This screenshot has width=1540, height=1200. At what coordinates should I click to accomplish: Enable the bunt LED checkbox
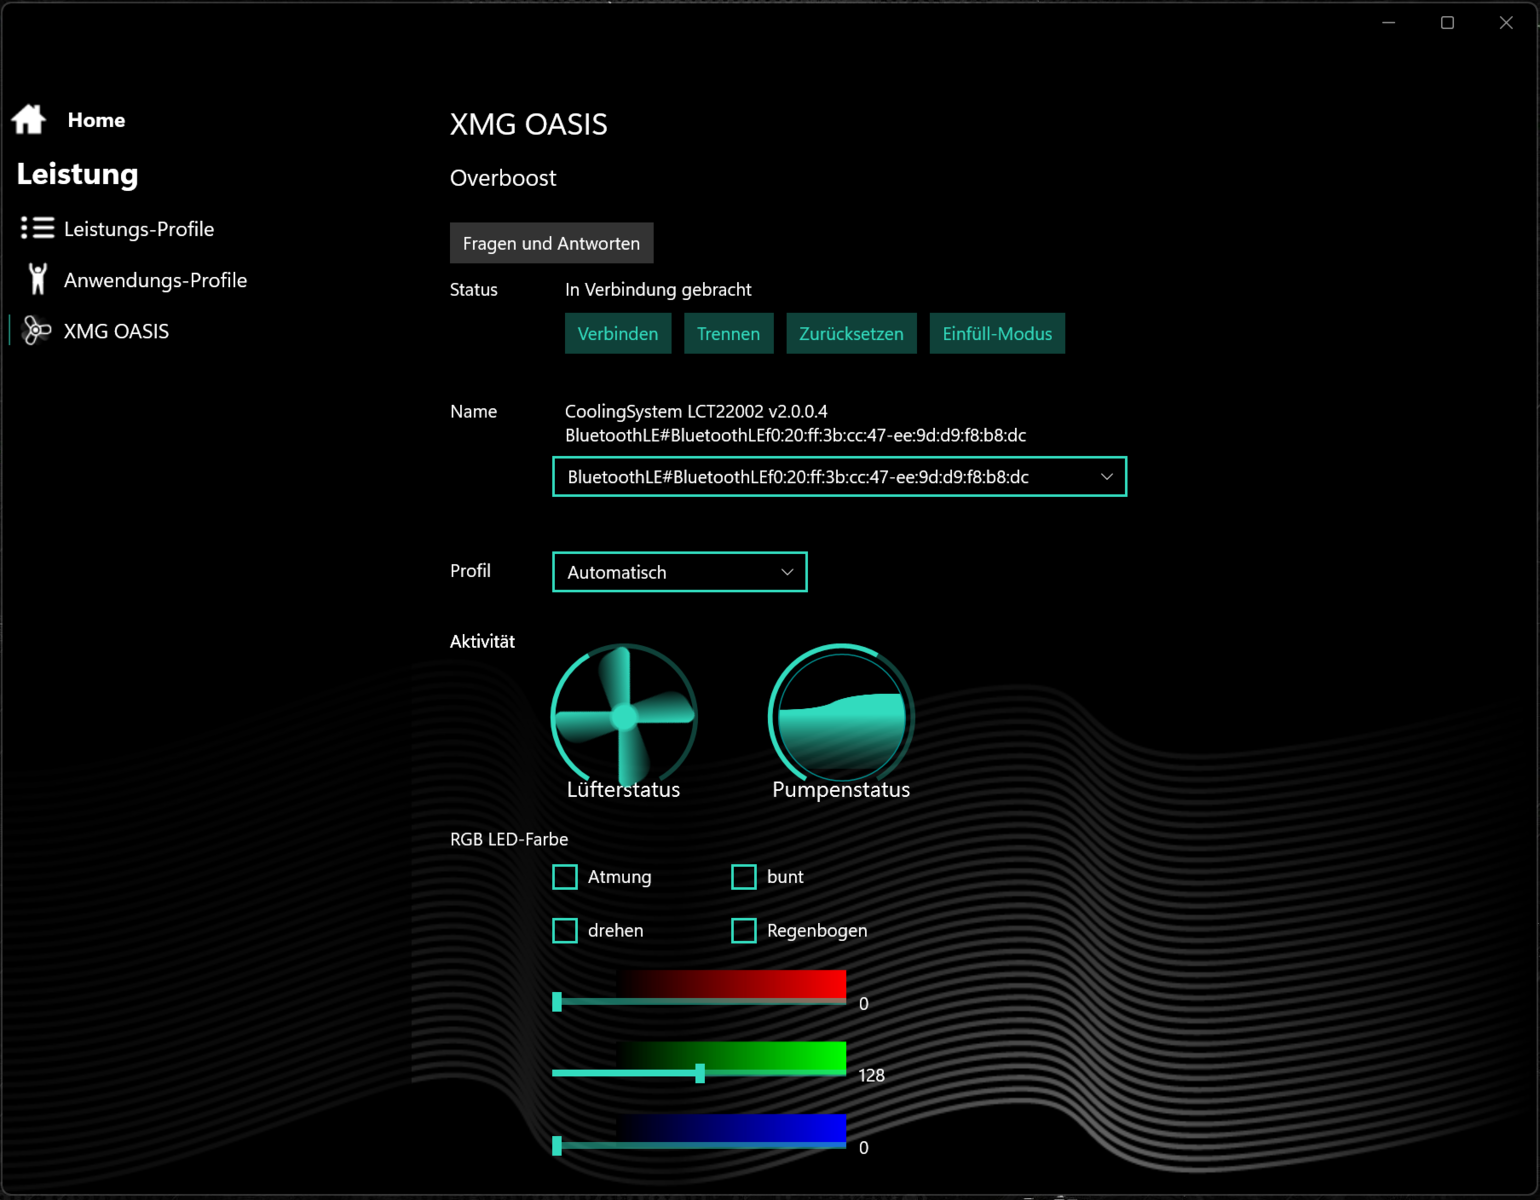(744, 877)
